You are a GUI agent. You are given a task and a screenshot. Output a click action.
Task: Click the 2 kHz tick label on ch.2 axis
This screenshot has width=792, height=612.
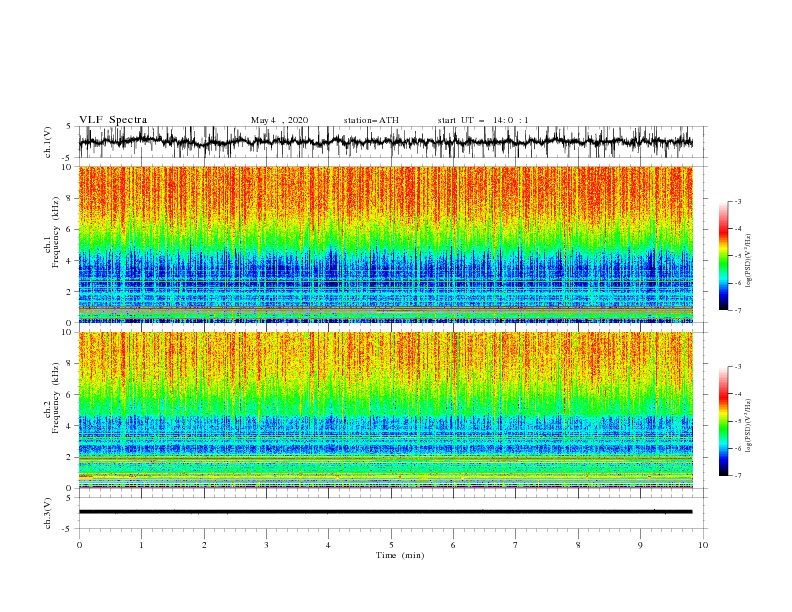(70, 457)
